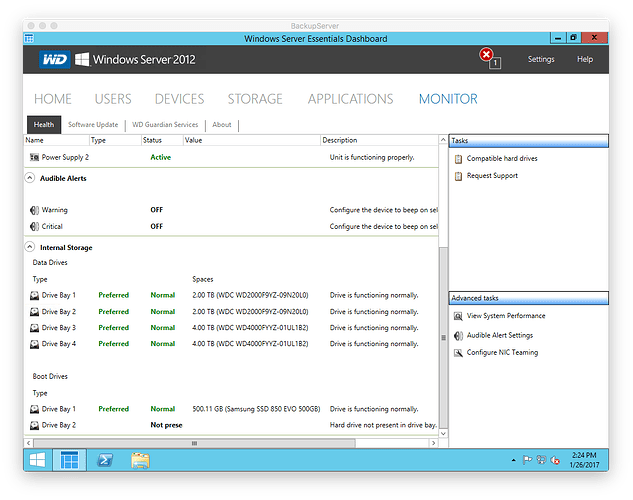Open Configure NIC Teaming link
The height and width of the screenshot is (500, 633).
pos(502,353)
